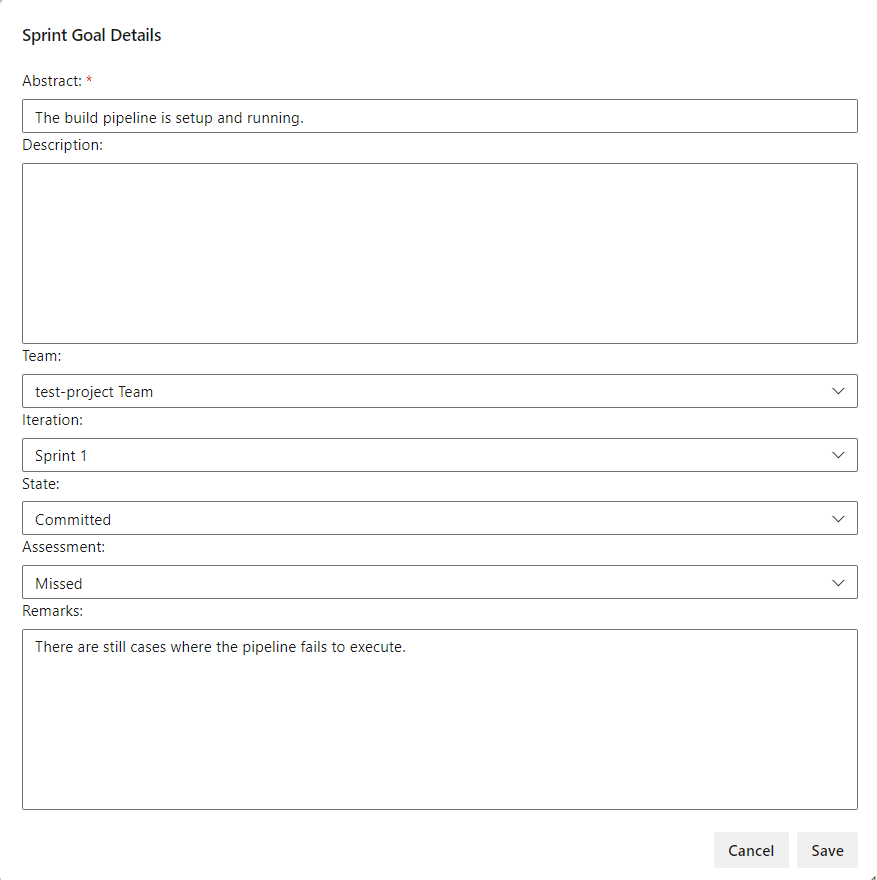The height and width of the screenshot is (880, 877).
Task: Click the Assessment chevron arrow
Action: click(839, 582)
